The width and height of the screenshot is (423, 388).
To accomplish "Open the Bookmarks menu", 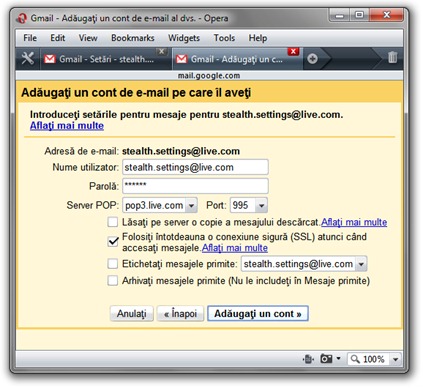I will [x=133, y=38].
